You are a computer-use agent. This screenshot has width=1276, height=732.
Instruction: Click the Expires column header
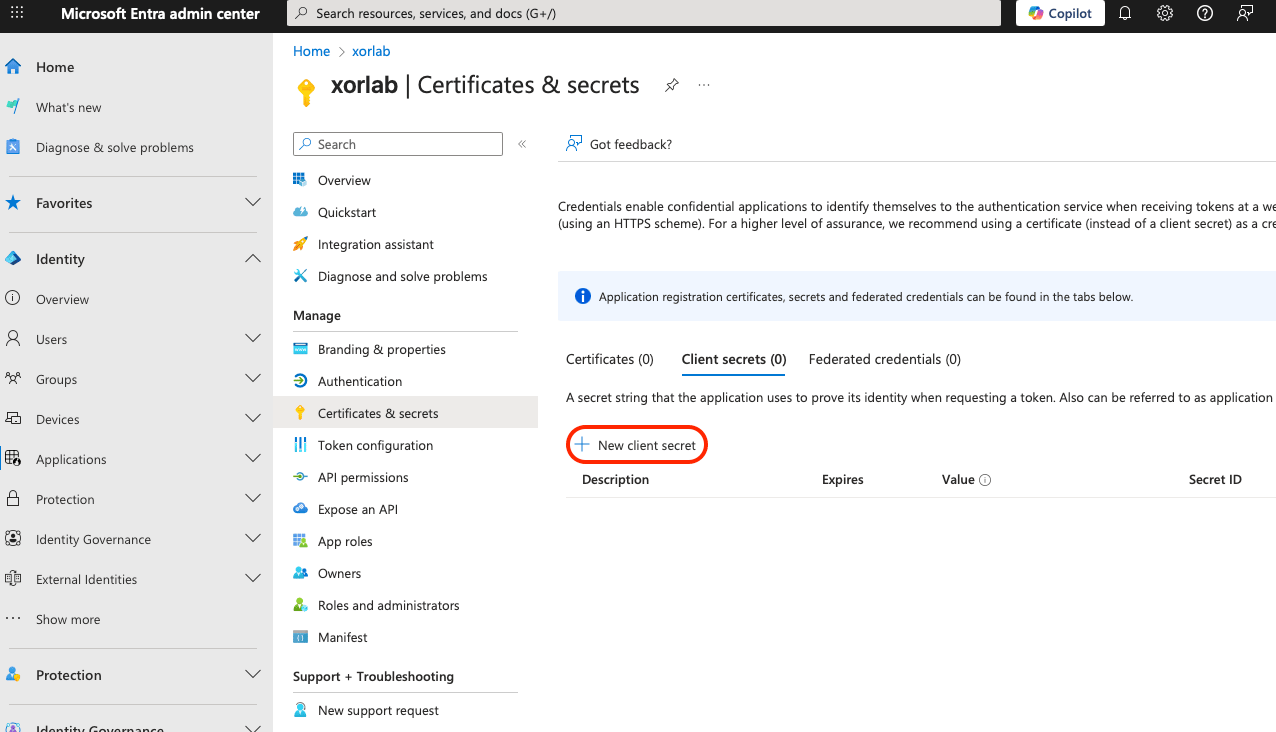coord(843,480)
